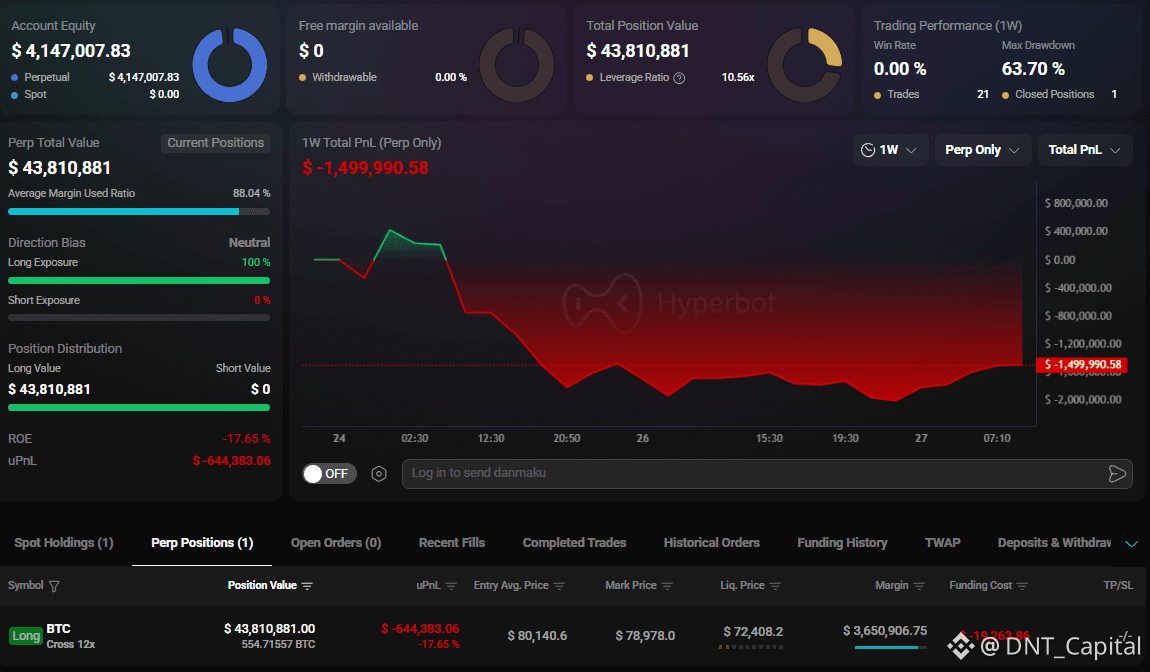Expand more tabs with the chevron arrow
The height and width of the screenshot is (672, 1150).
[x=1132, y=544]
